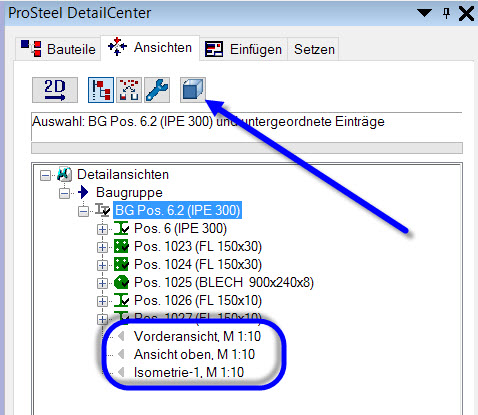Select Pos. 1026 (FL 150x10) entry

198,300
